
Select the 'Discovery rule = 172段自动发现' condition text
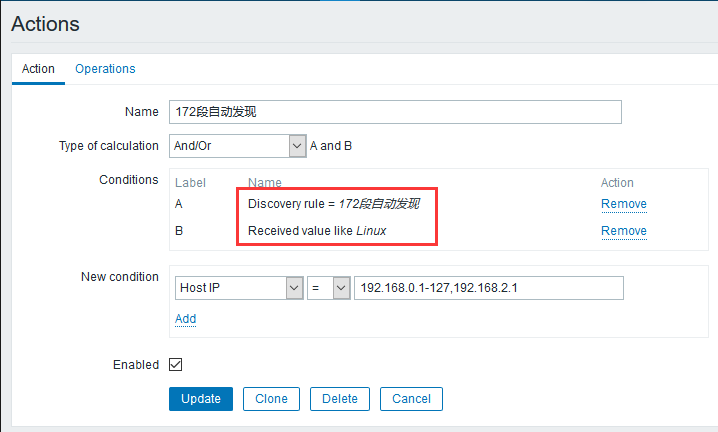pos(333,204)
